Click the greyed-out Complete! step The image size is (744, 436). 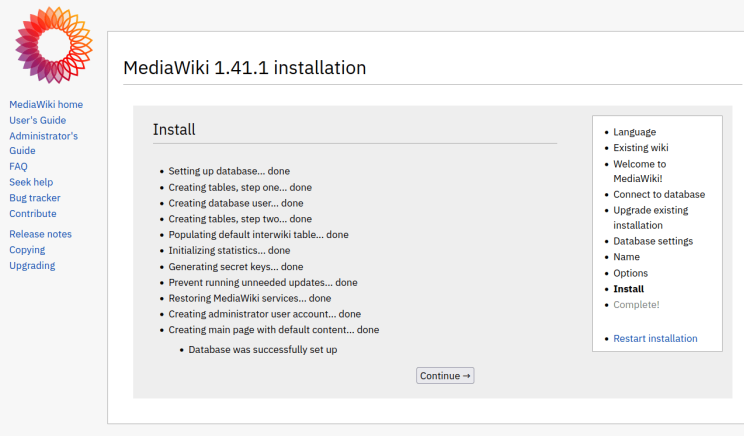[x=636, y=304]
